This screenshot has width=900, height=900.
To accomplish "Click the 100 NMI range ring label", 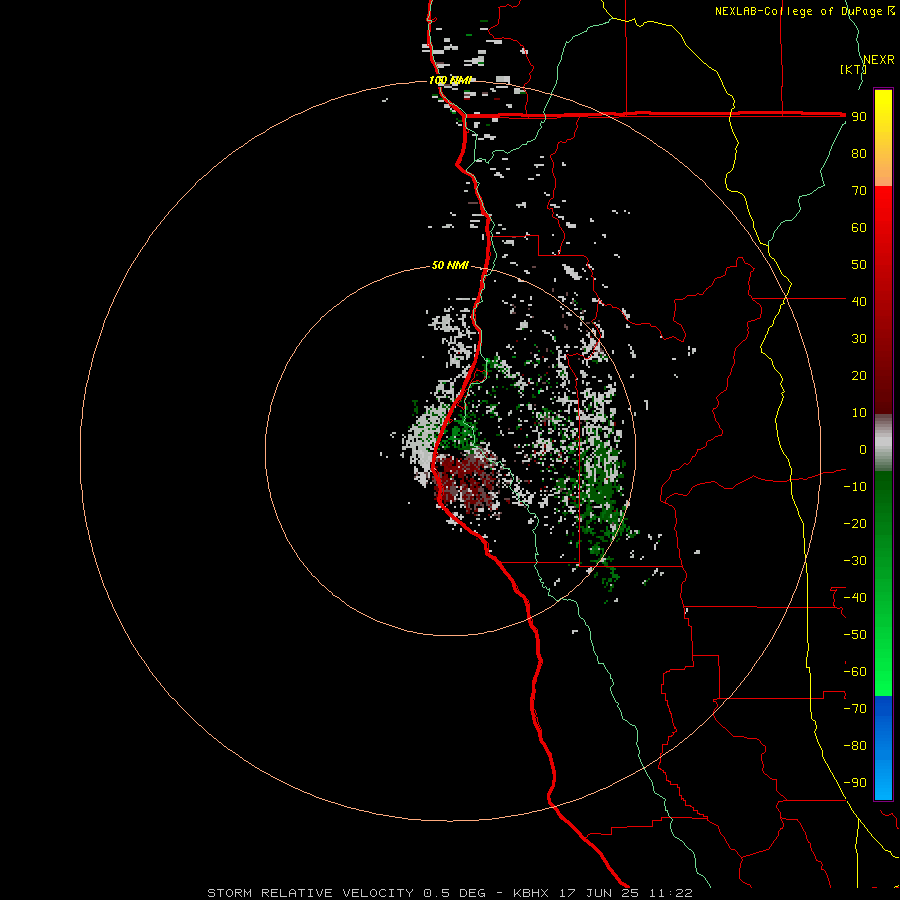I will tap(451, 80).
